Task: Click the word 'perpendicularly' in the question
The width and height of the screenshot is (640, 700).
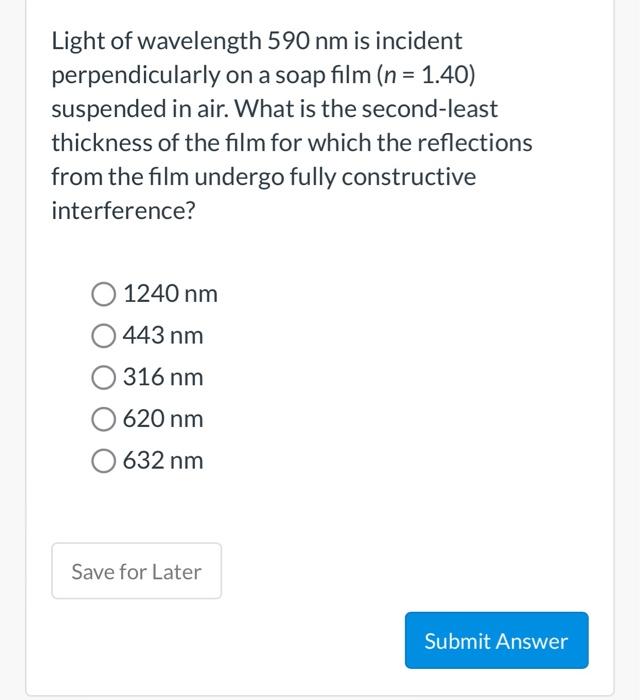Action: tap(136, 76)
